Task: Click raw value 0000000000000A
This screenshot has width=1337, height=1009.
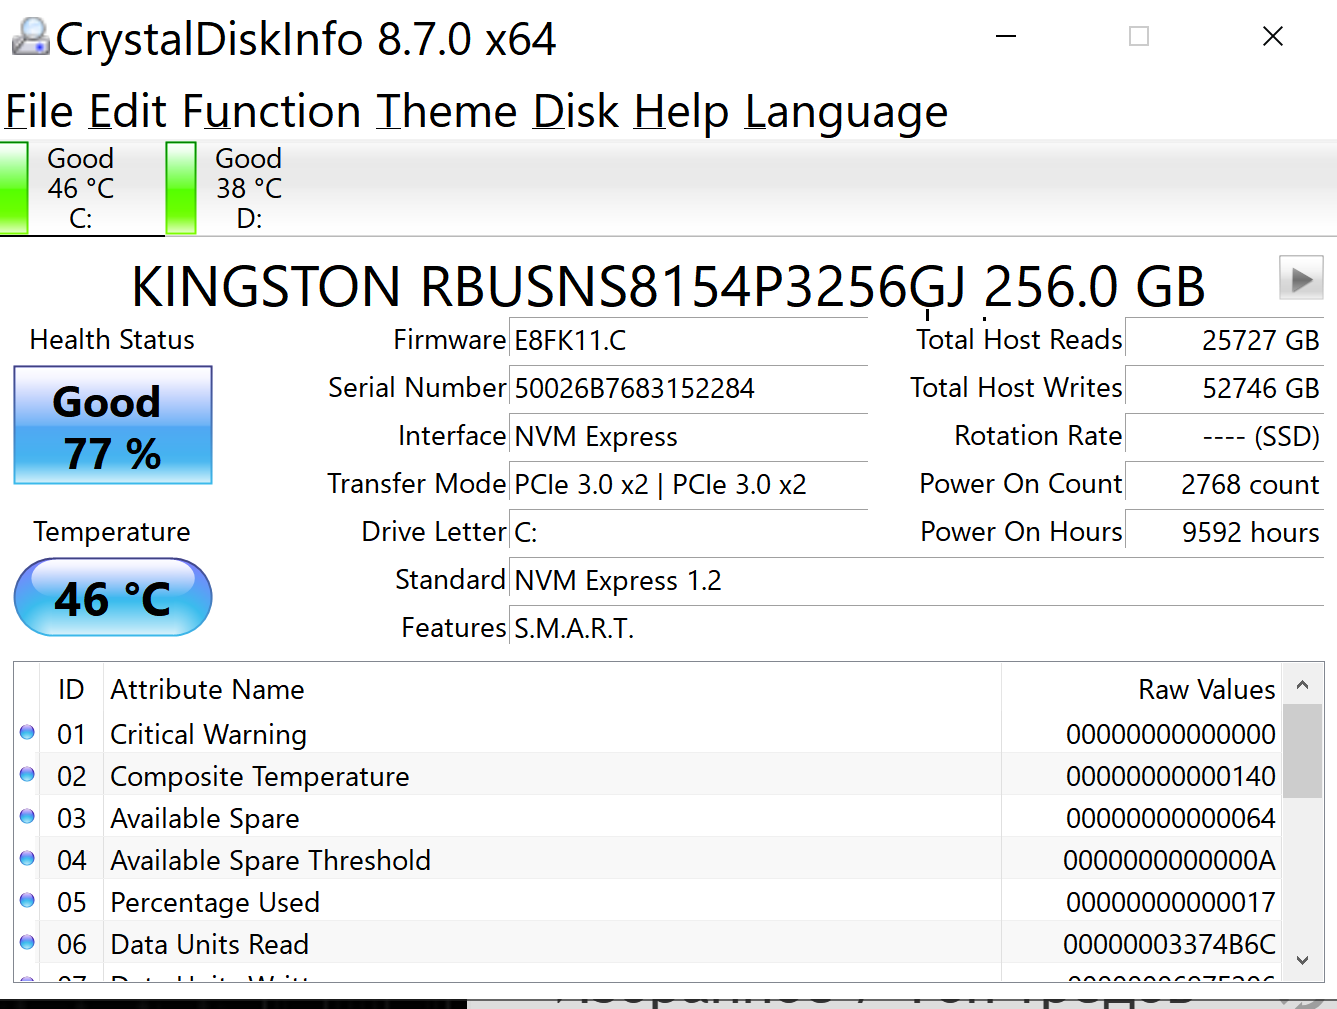Action: (x=1170, y=860)
